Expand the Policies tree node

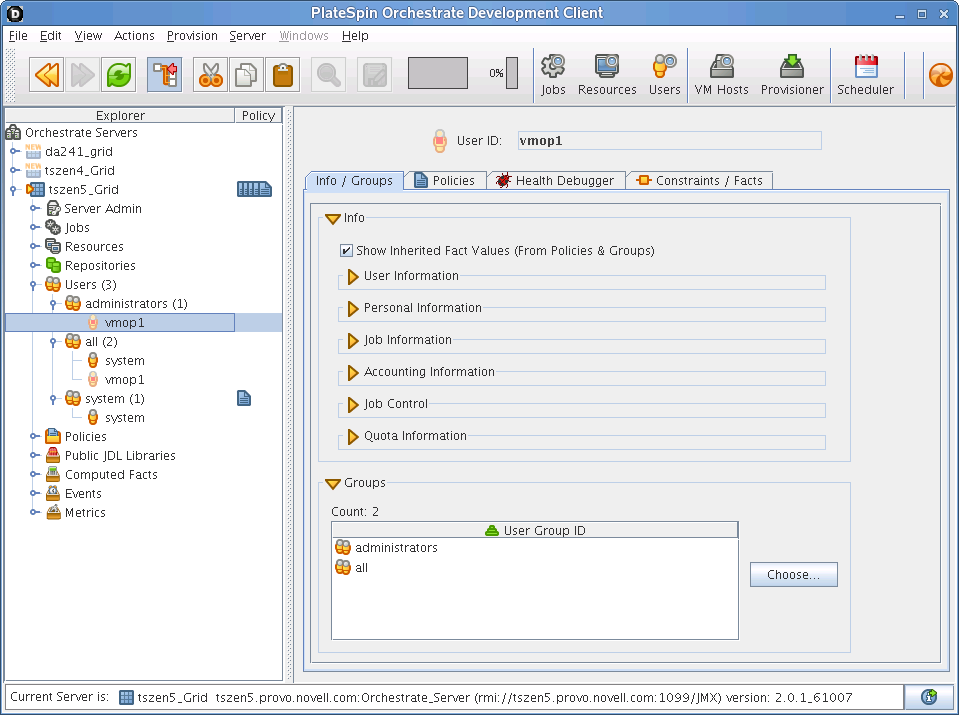pos(35,436)
